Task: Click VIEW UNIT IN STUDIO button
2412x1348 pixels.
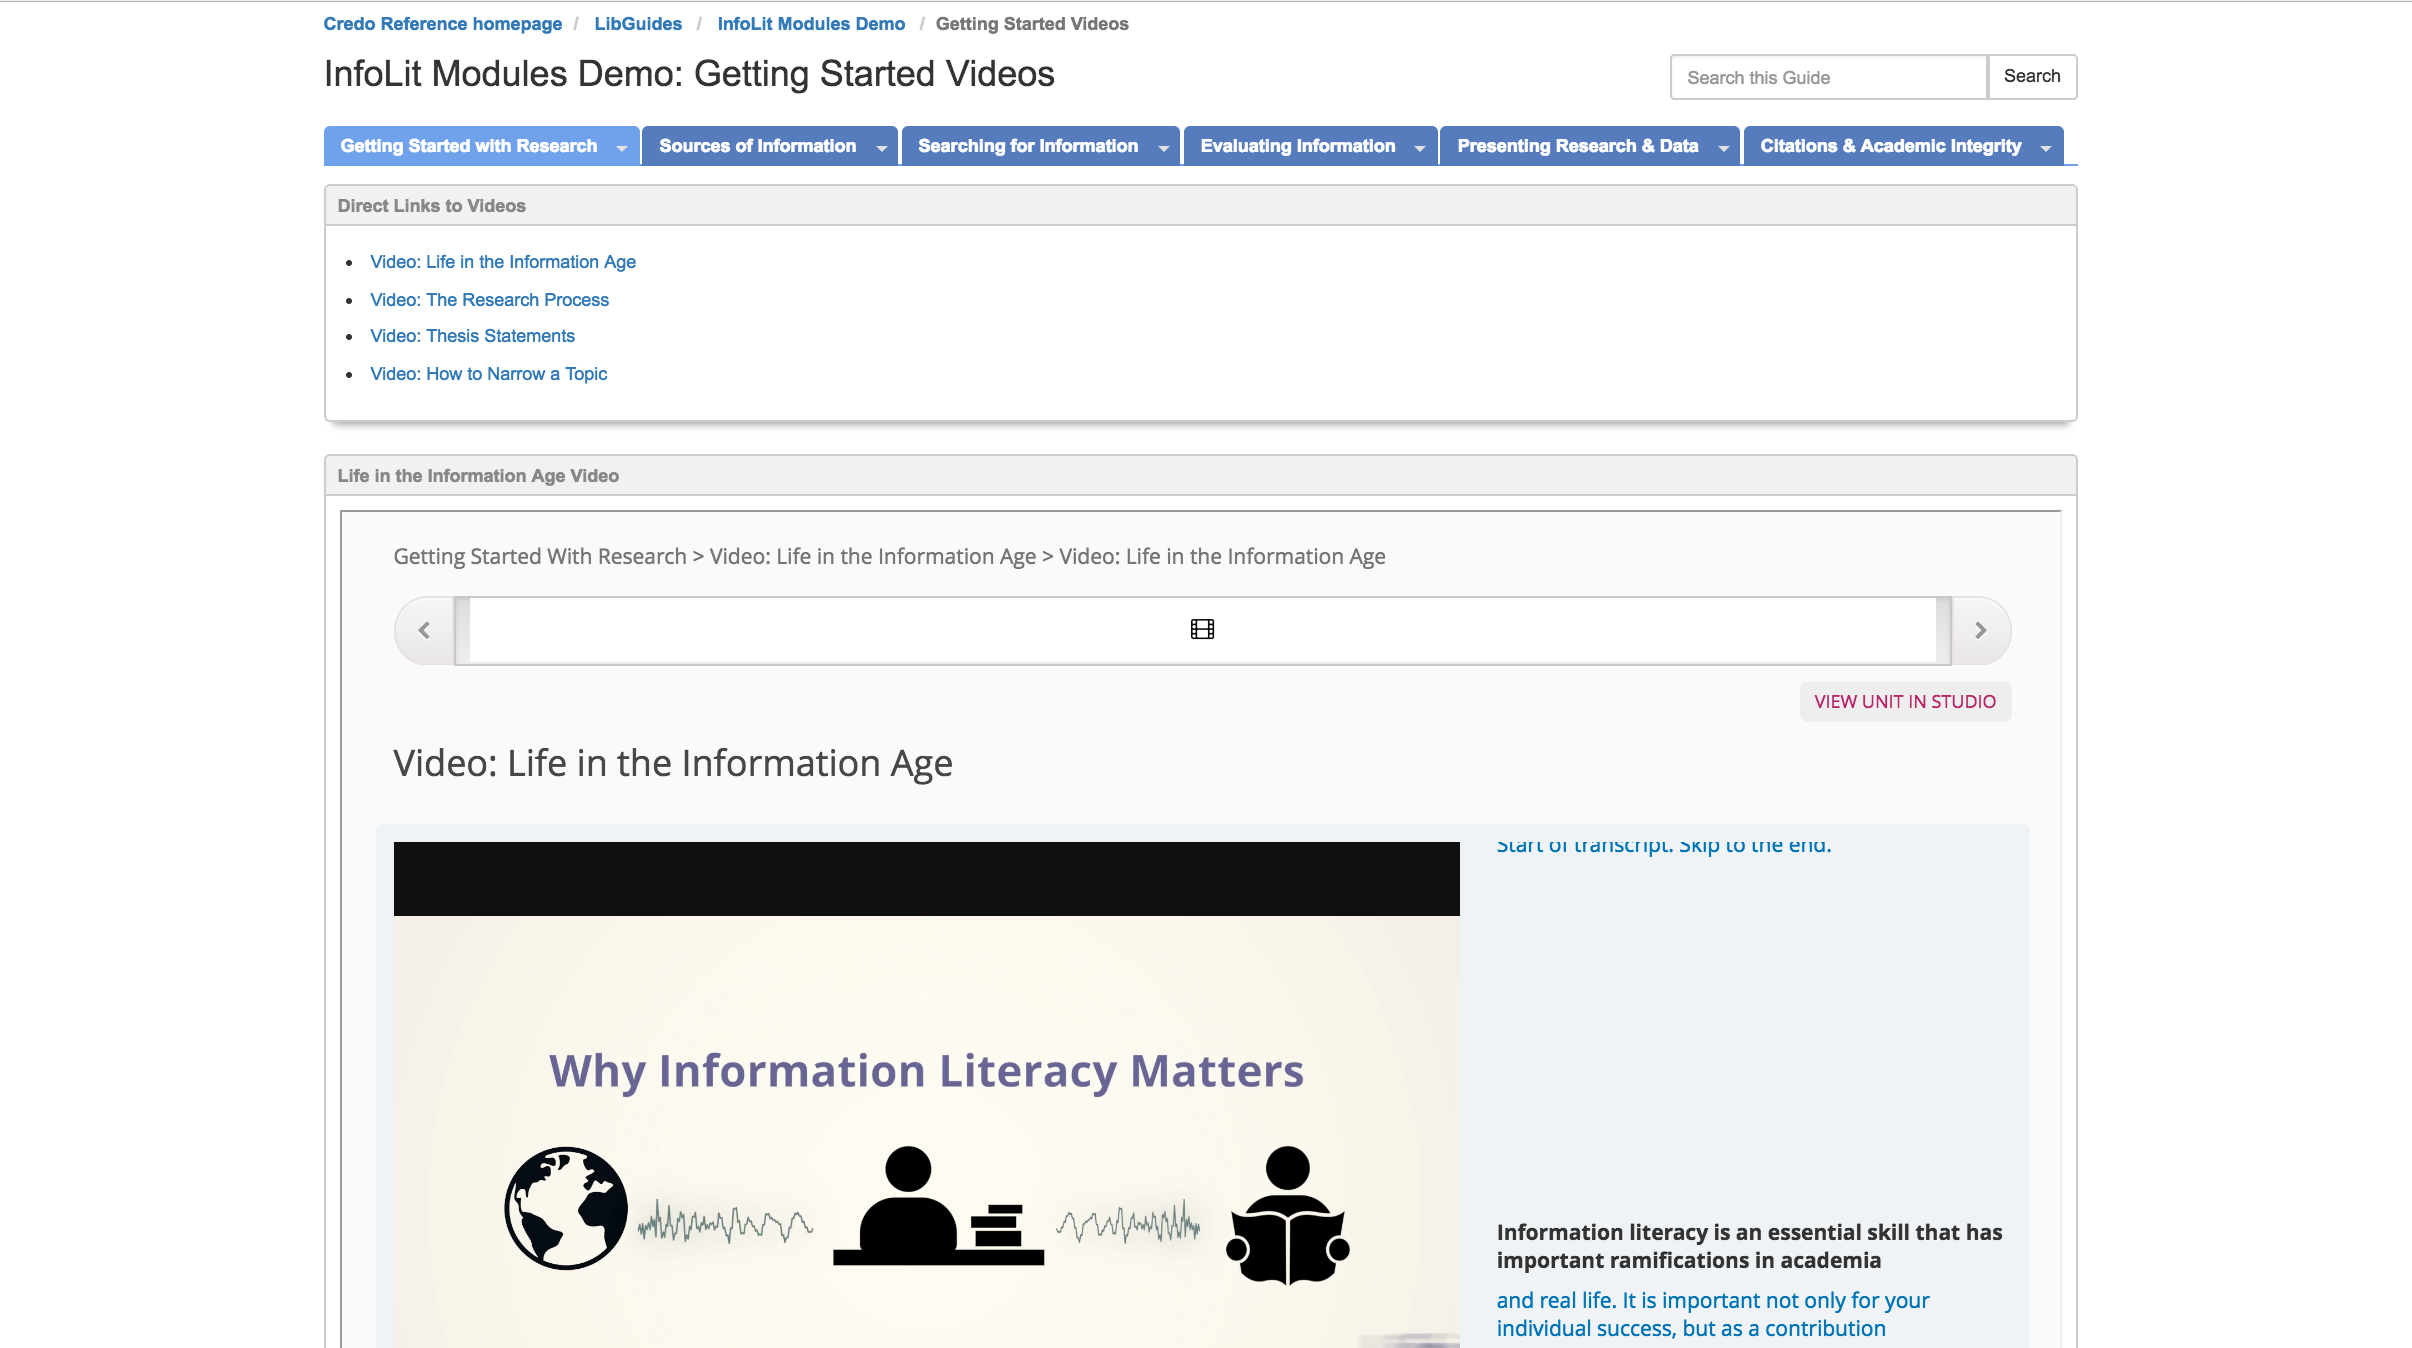Action: [x=1905, y=702]
